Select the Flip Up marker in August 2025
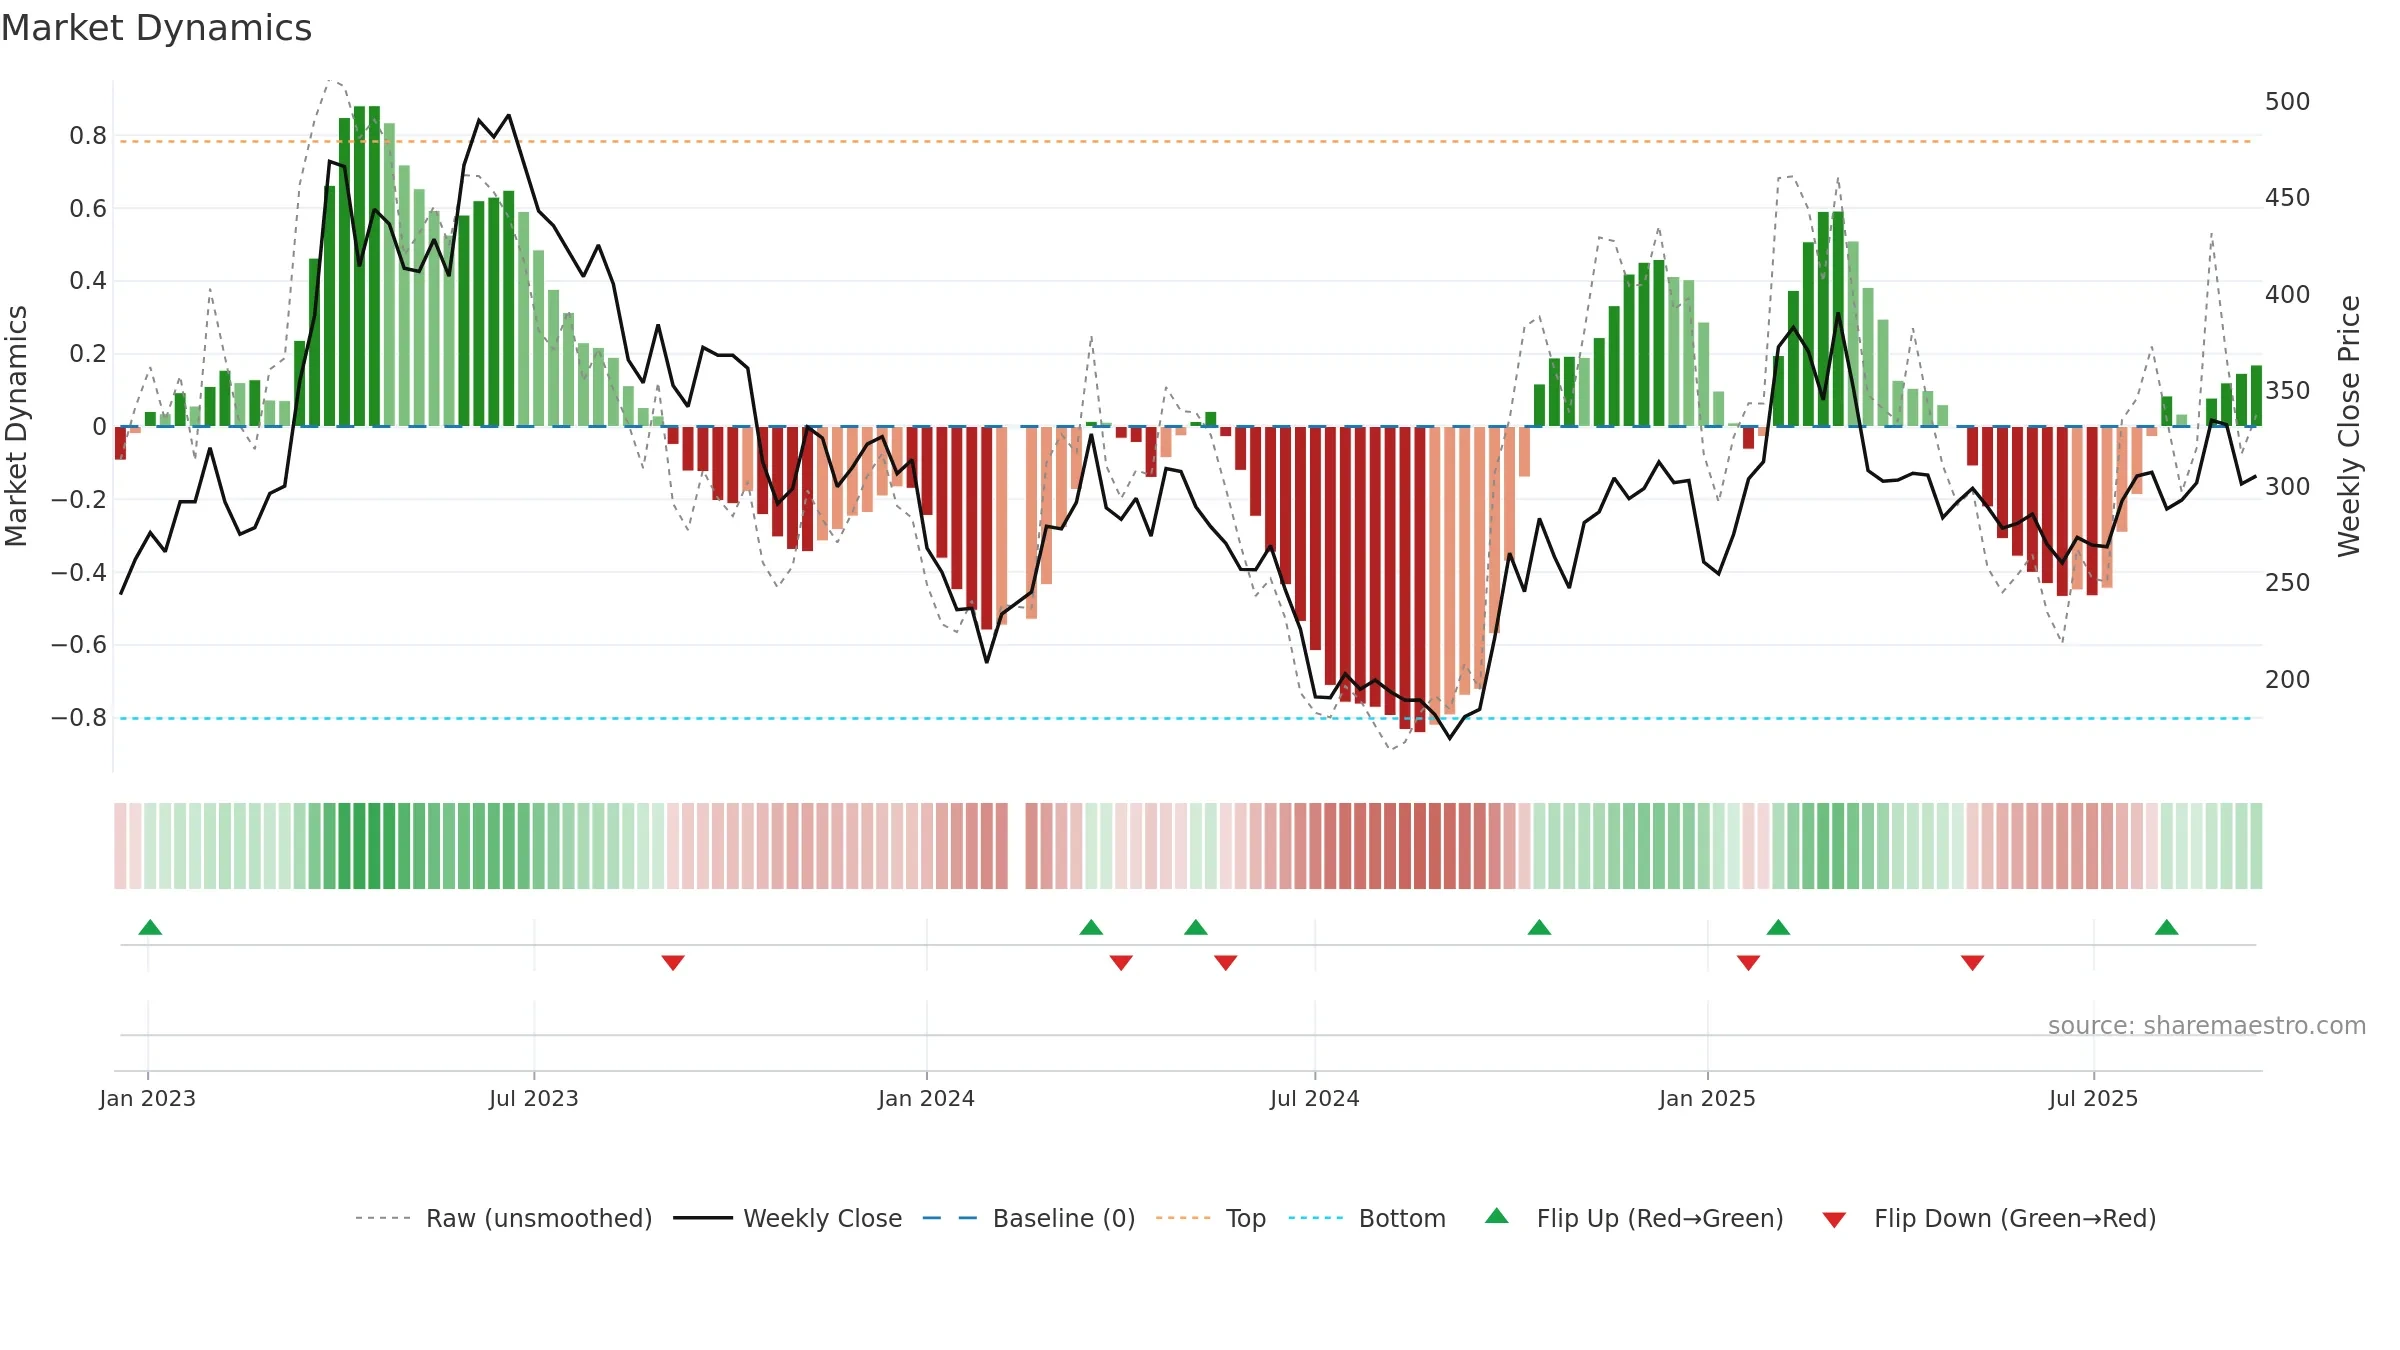 pyautogui.click(x=2167, y=928)
